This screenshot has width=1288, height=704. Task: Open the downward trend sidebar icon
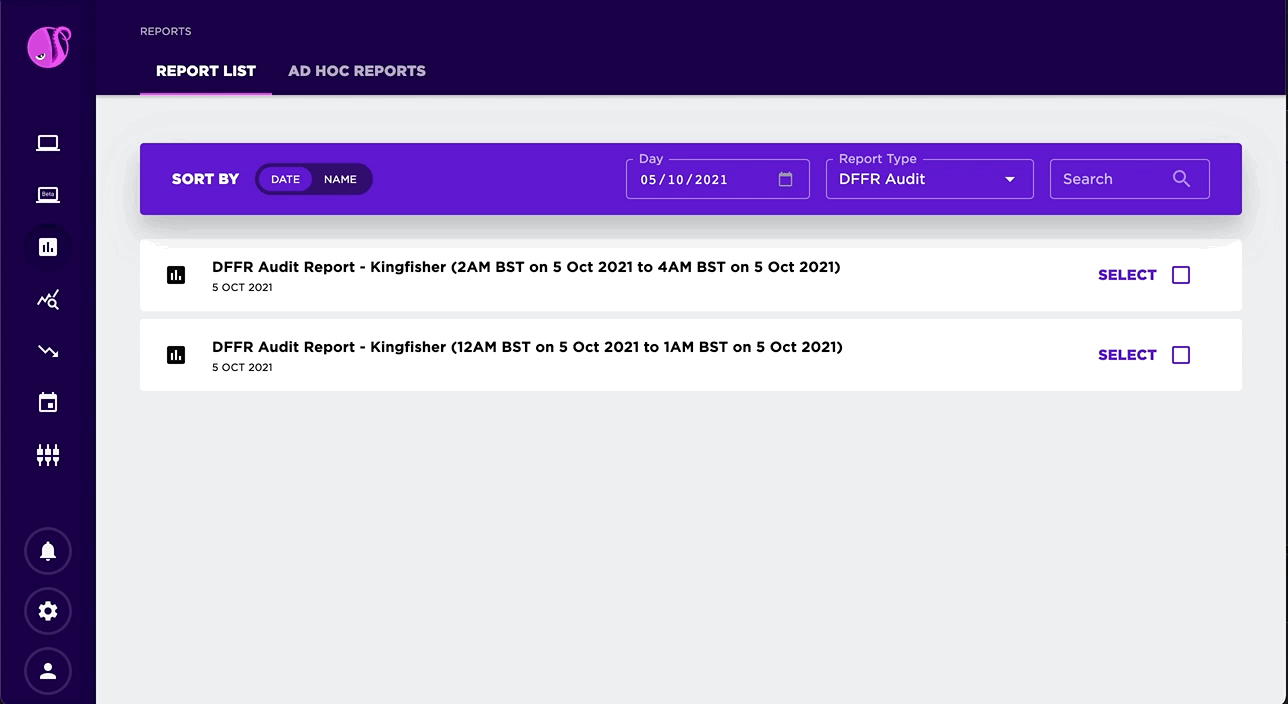coord(48,351)
